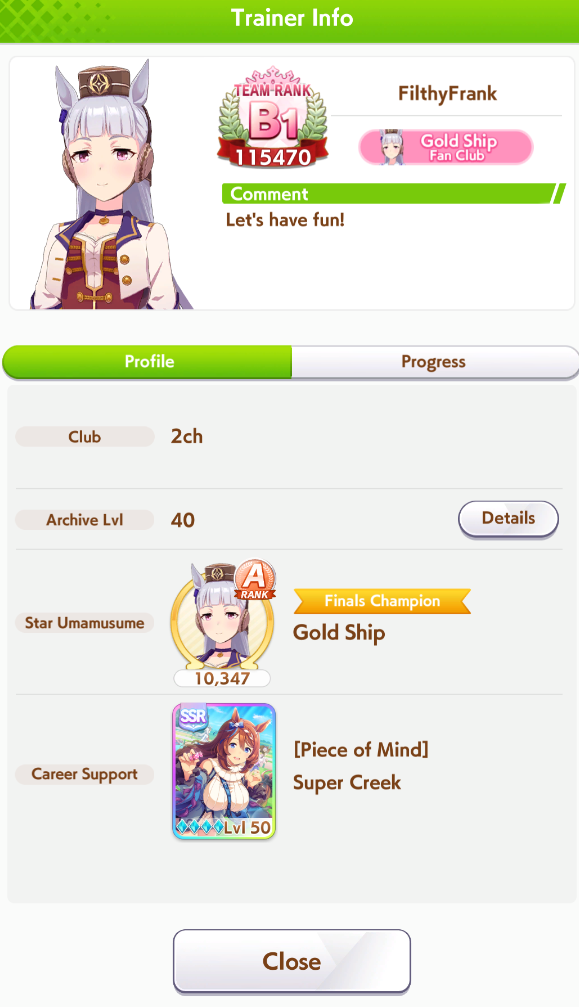Tap the green Comment header bar

tap(393, 193)
